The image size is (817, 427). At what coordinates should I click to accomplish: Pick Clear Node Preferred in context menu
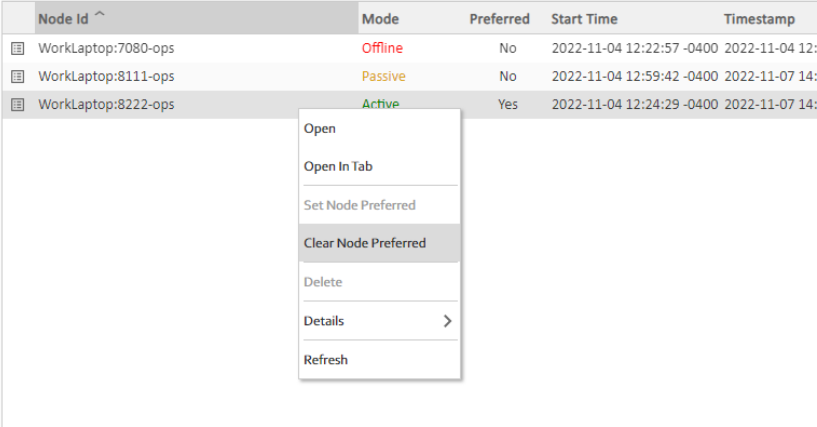(x=365, y=243)
